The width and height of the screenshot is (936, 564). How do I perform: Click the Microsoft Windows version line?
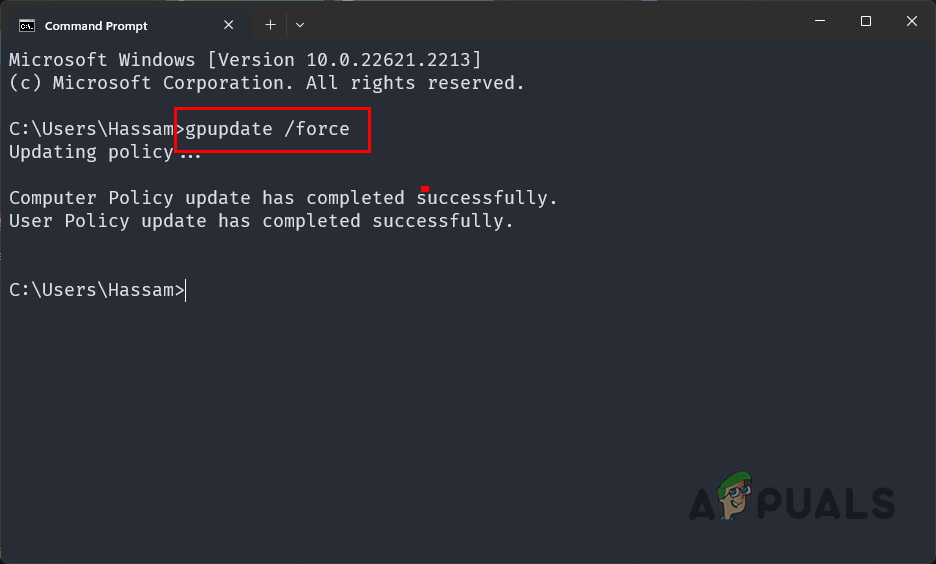click(x=245, y=60)
